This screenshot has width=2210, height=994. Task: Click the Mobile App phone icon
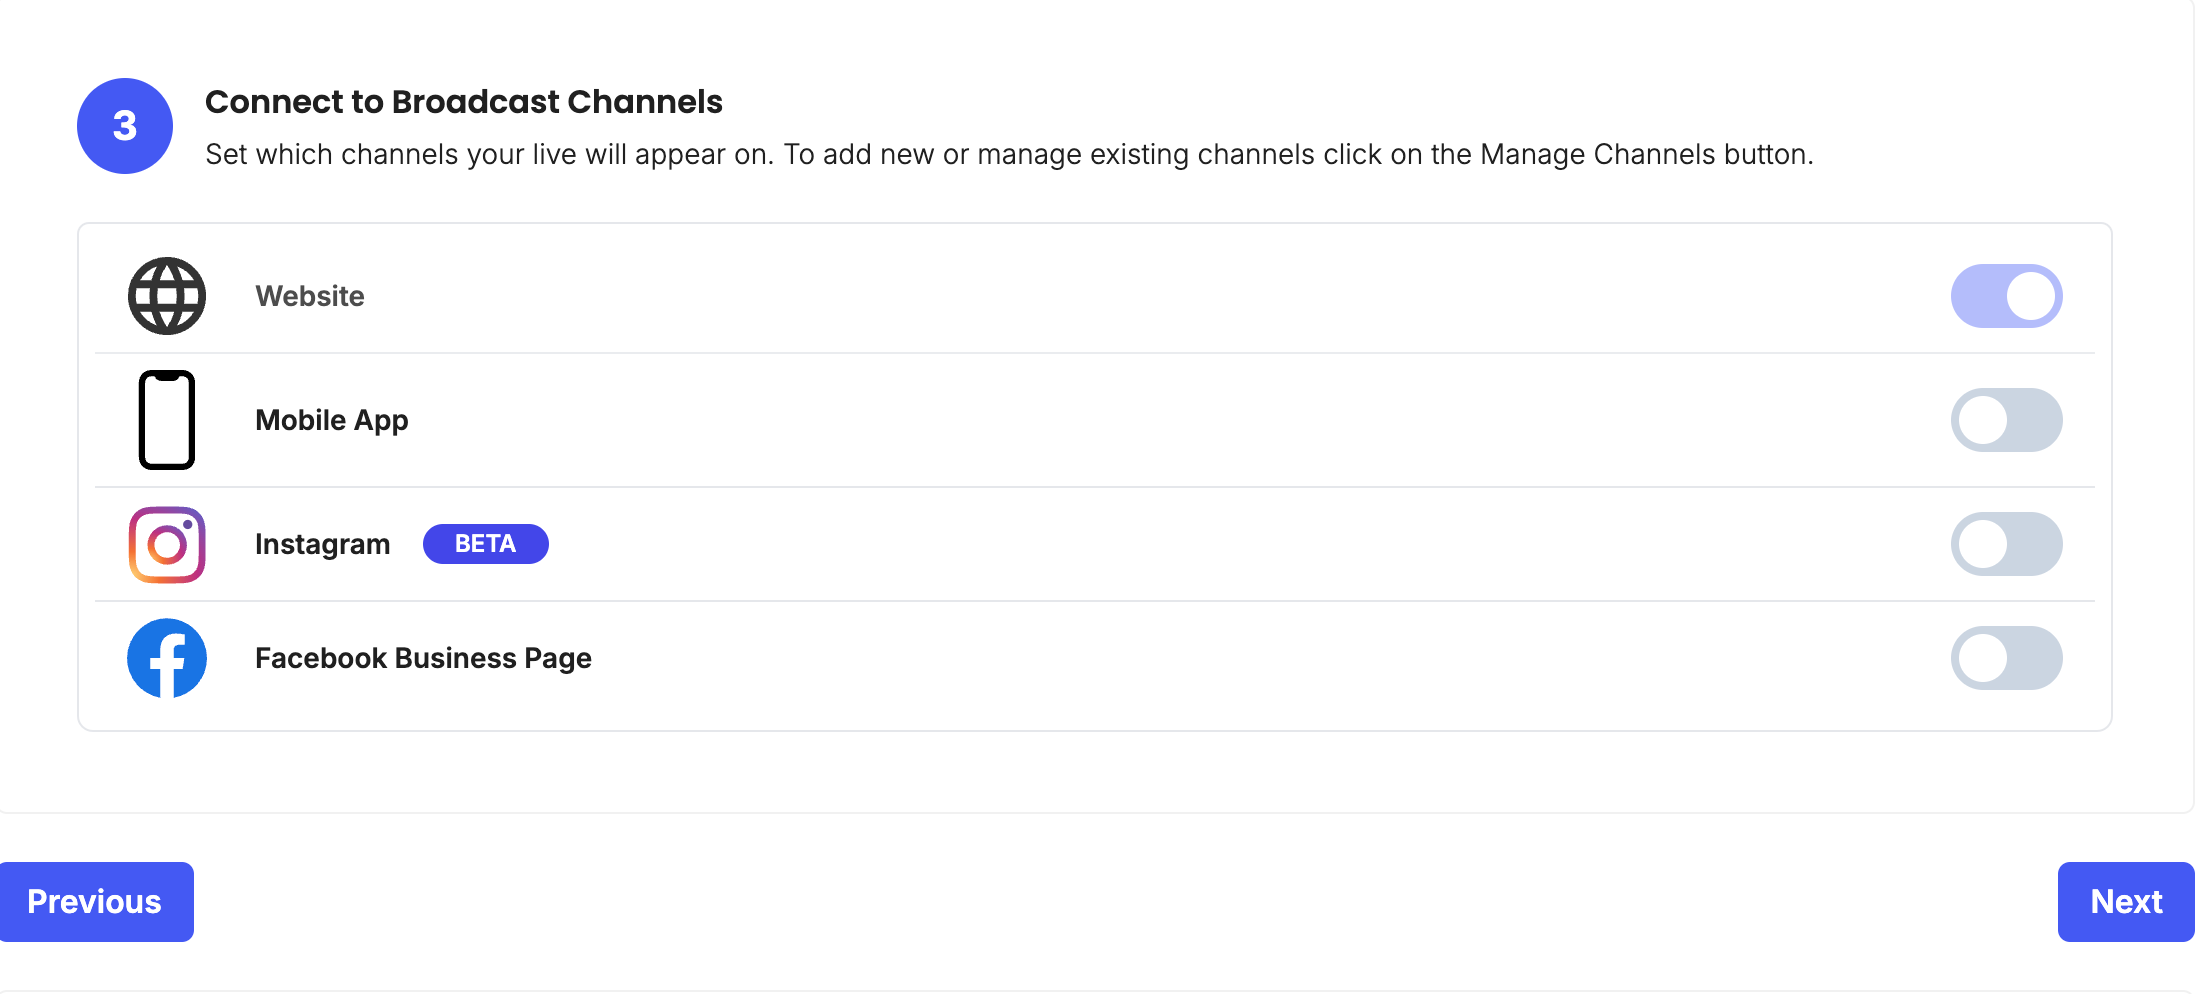click(x=167, y=420)
